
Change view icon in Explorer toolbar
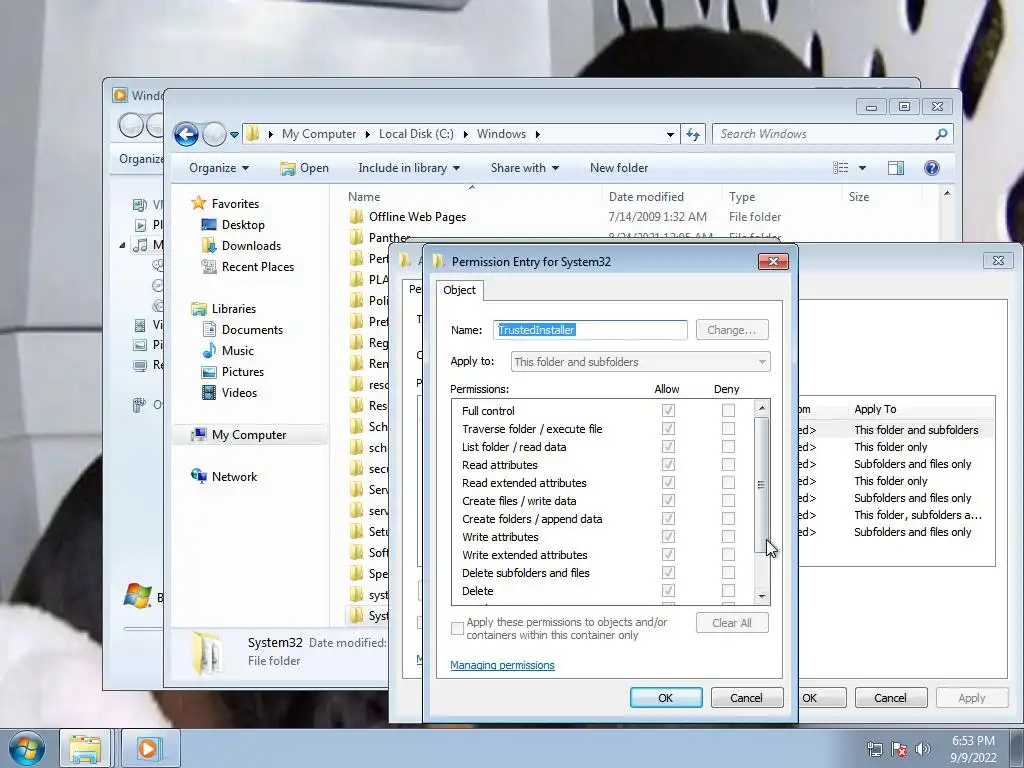click(x=840, y=168)
